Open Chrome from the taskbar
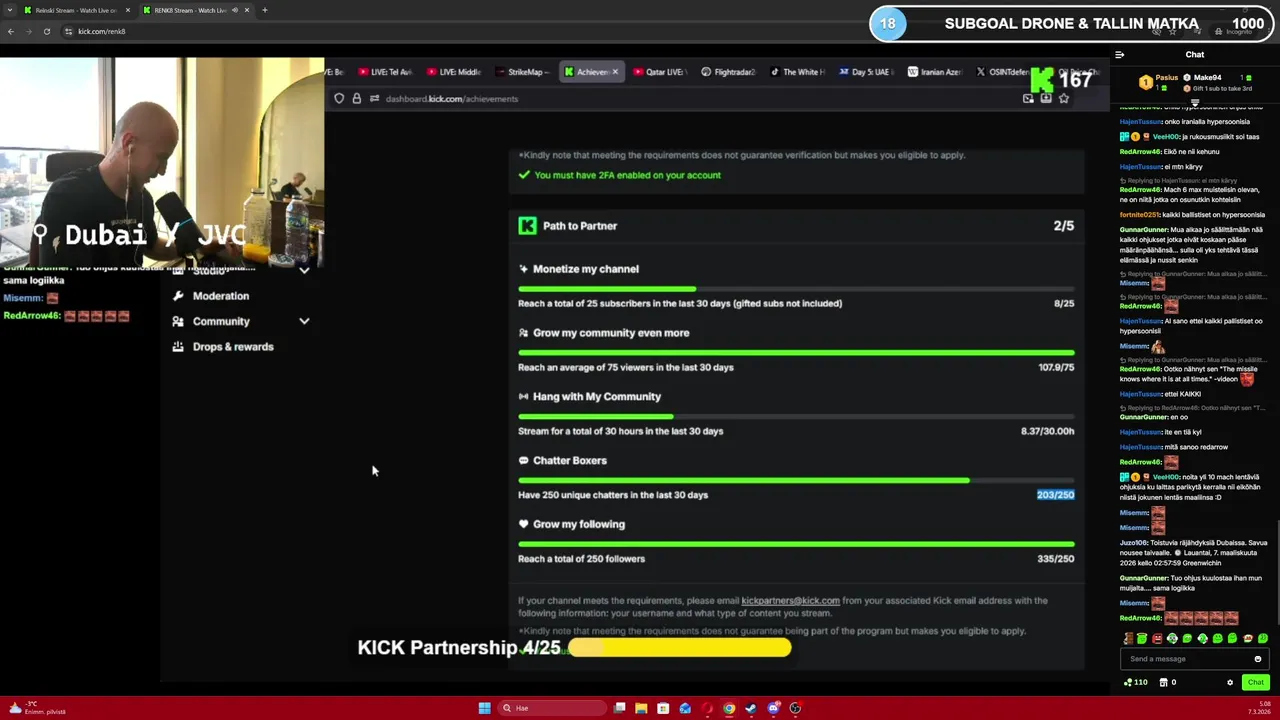 729,708
